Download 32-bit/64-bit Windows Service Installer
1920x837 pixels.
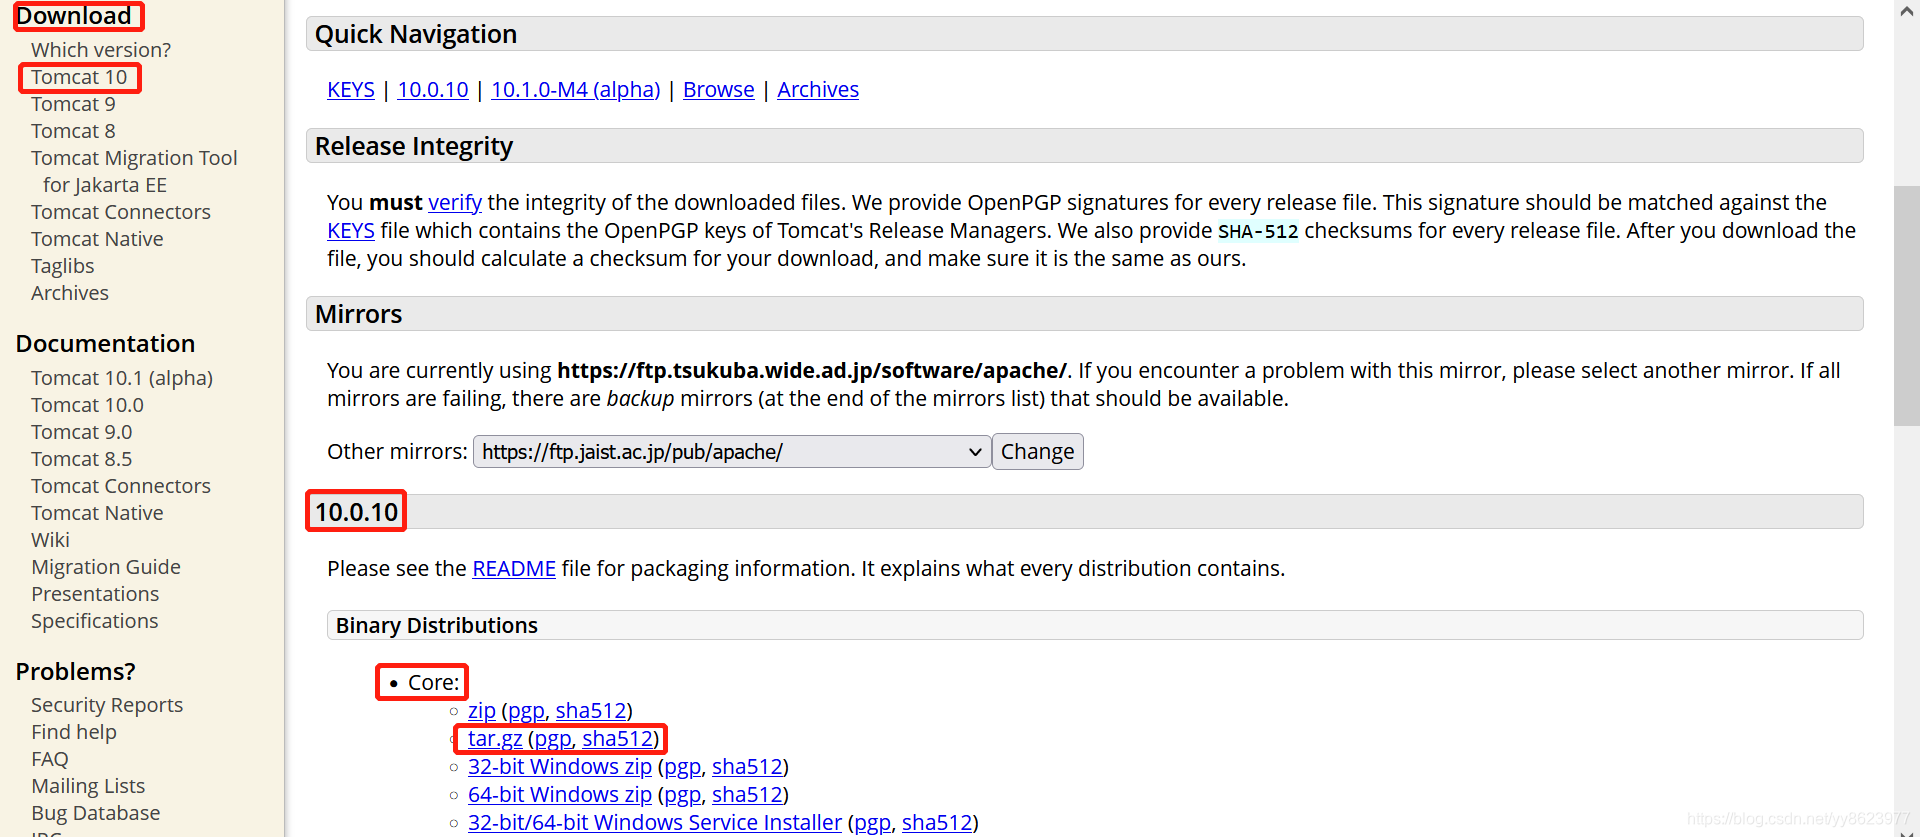point(655,823)
